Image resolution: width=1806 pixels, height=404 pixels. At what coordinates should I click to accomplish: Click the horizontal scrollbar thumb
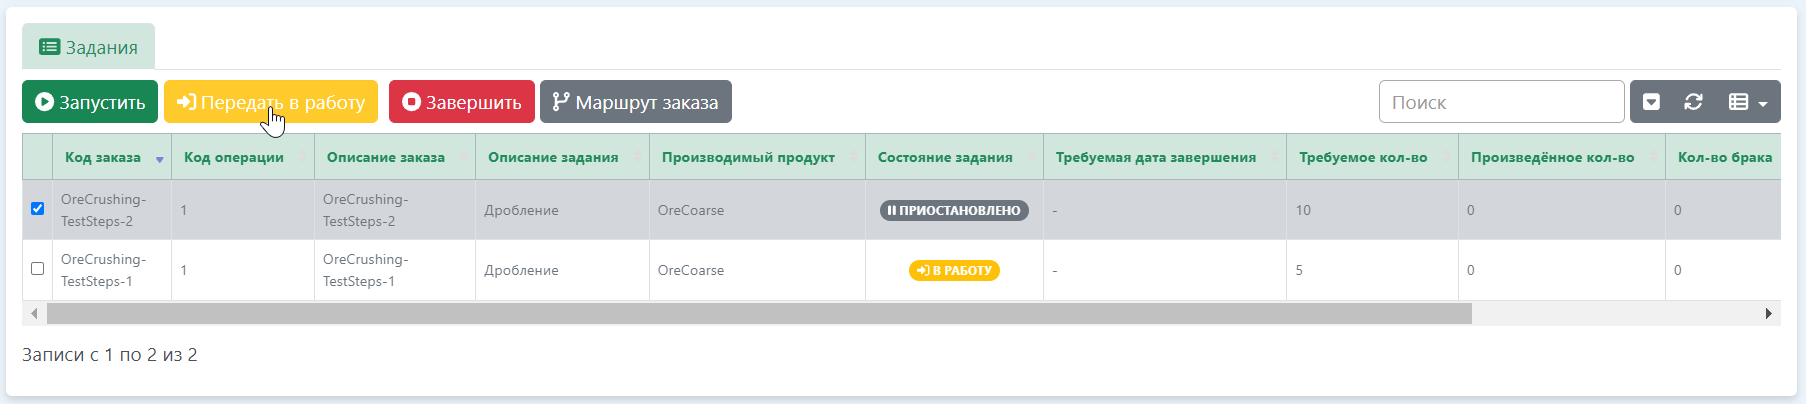[x=759, y=314]
